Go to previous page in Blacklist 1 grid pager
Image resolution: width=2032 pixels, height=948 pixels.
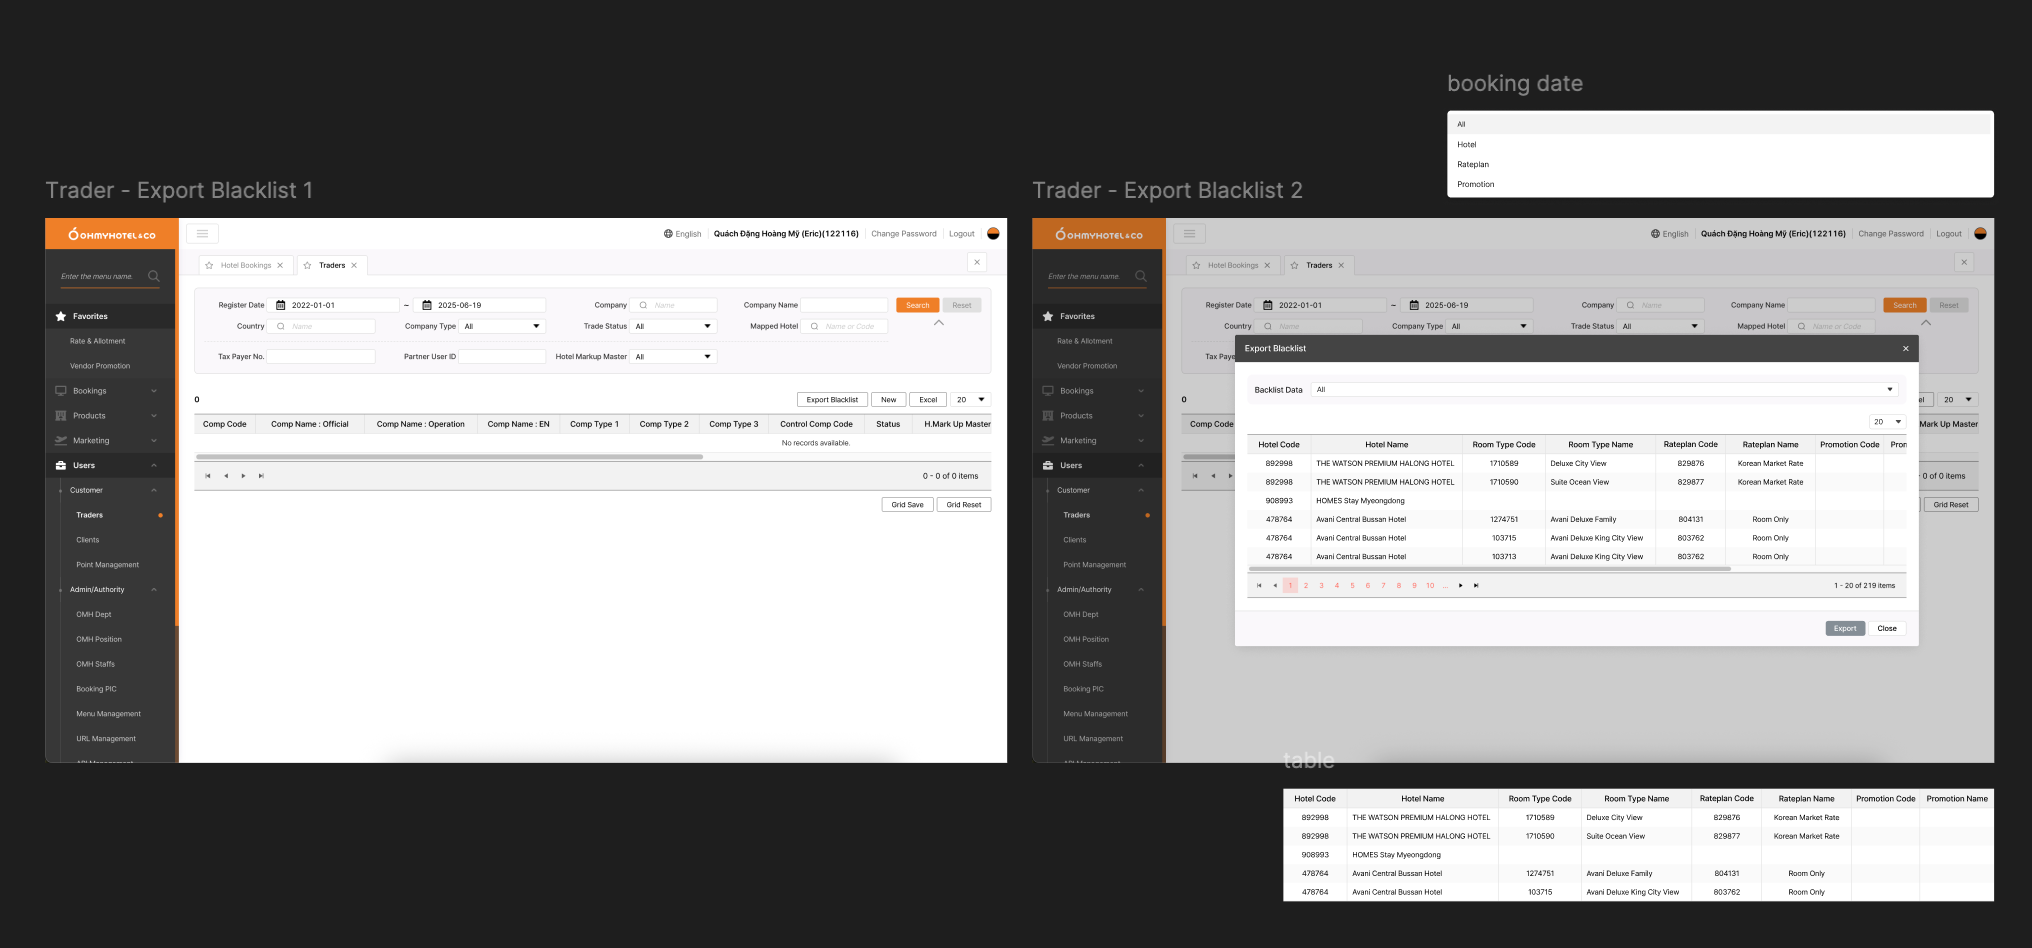226,476
